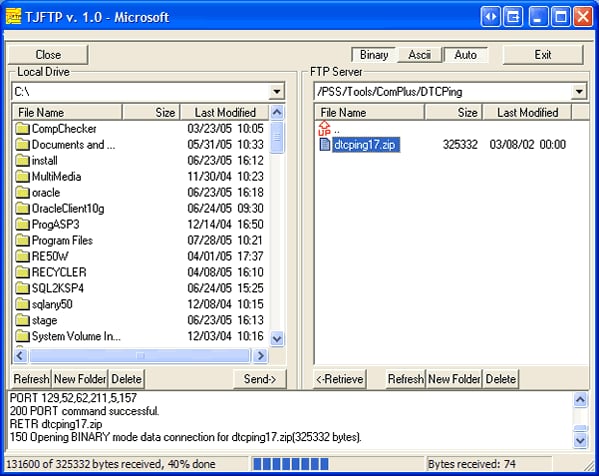The image size is (599, 476).
Task: Go up a directory with the UP icon
Action: coord(324,128)
